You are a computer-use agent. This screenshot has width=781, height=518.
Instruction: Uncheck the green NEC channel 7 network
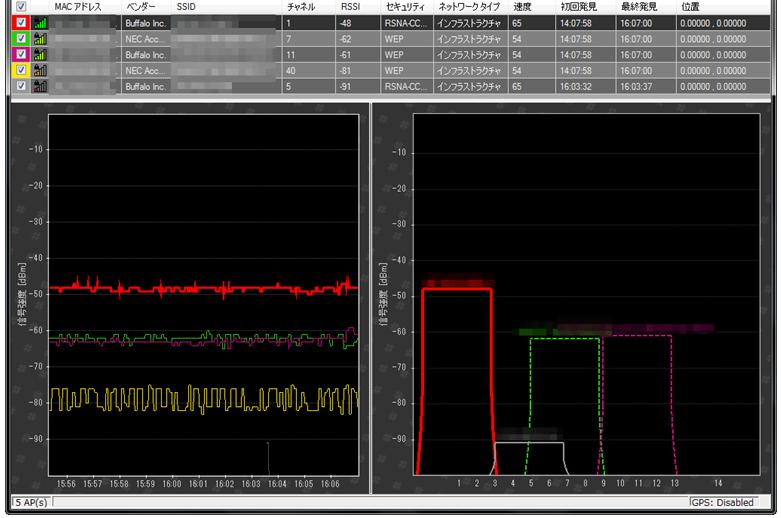pos(21,39)
